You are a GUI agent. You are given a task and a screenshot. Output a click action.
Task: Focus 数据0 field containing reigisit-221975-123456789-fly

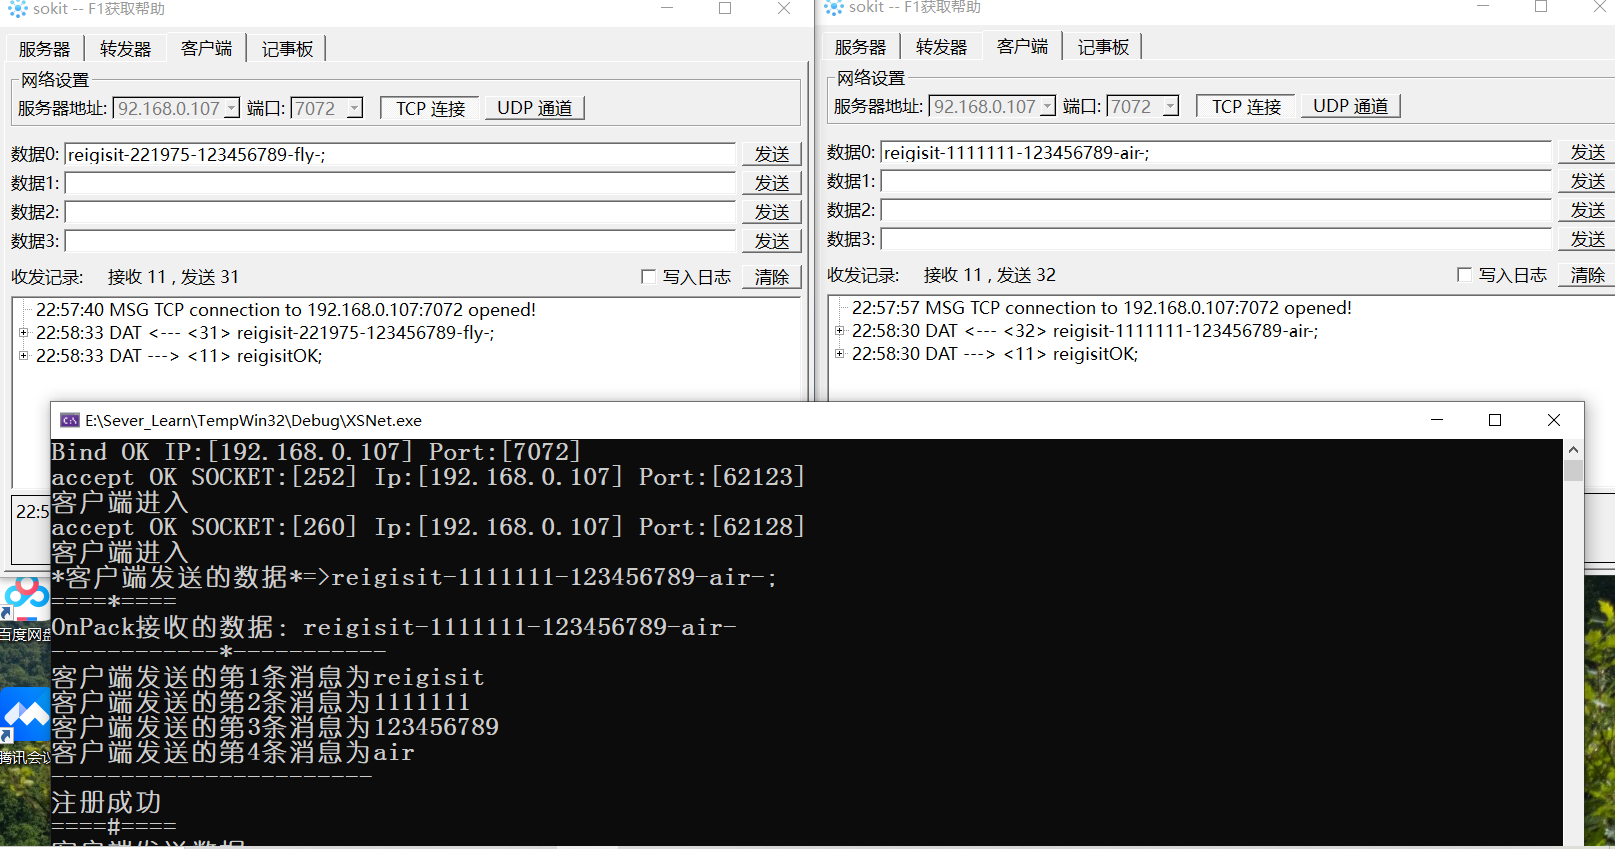(400, 154)
